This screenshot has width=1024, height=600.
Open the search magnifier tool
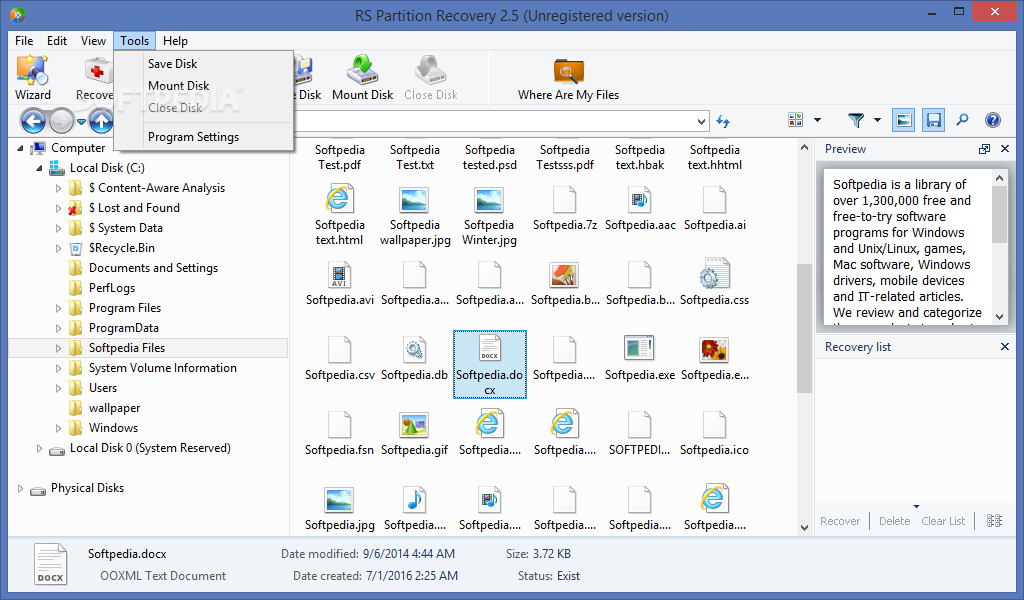pyautogui.click(x=963, y=119)
